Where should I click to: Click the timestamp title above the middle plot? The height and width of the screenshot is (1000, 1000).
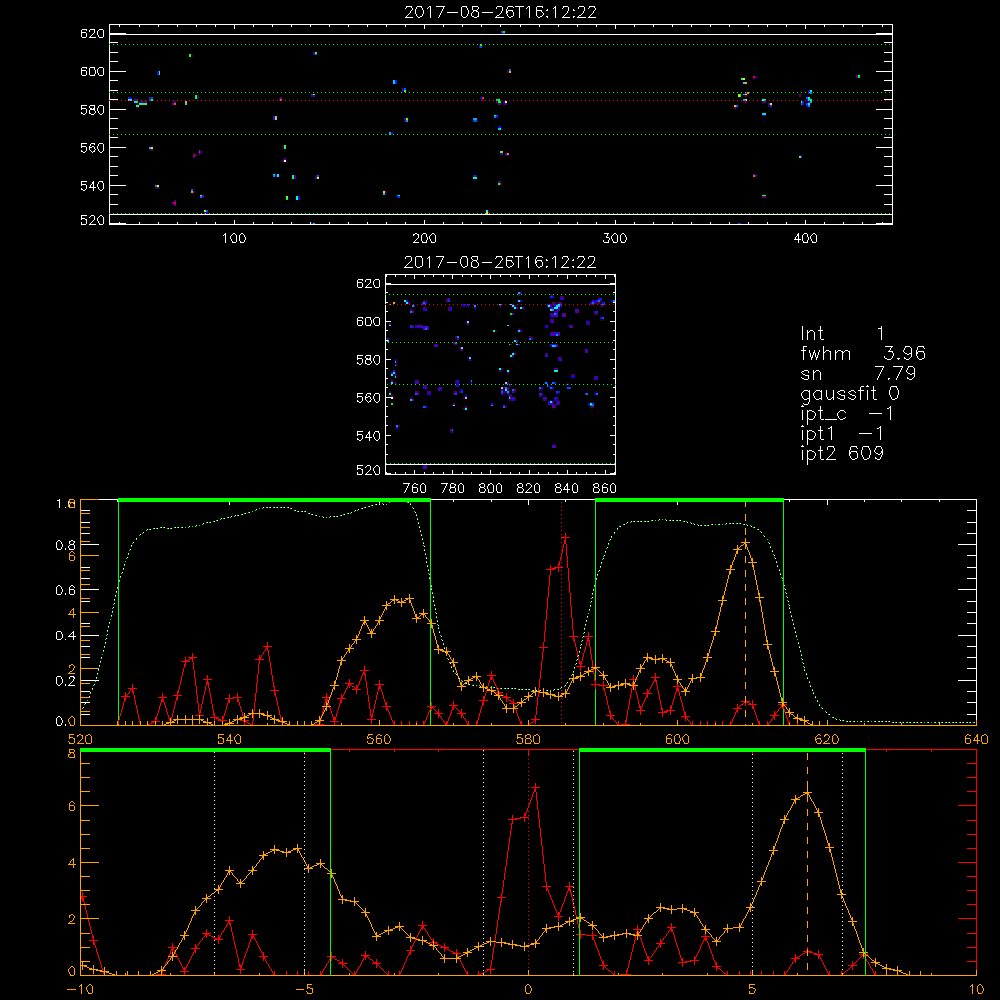click(x=500, y=262)
